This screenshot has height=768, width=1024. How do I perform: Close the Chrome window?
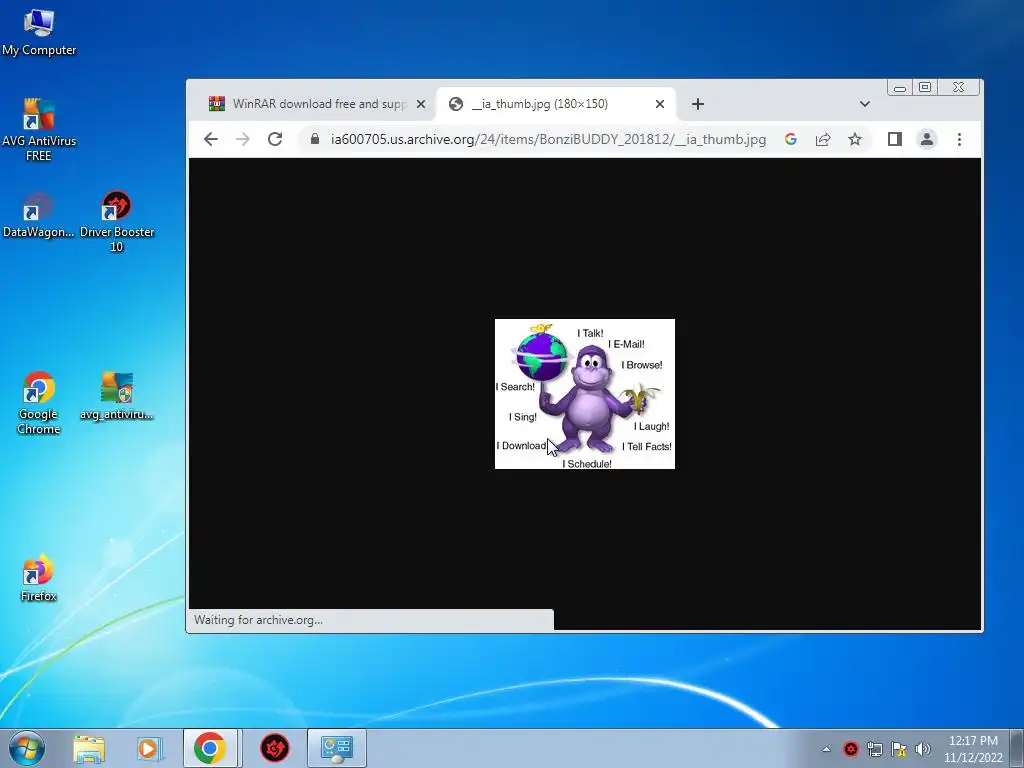(x=958, y=88)
